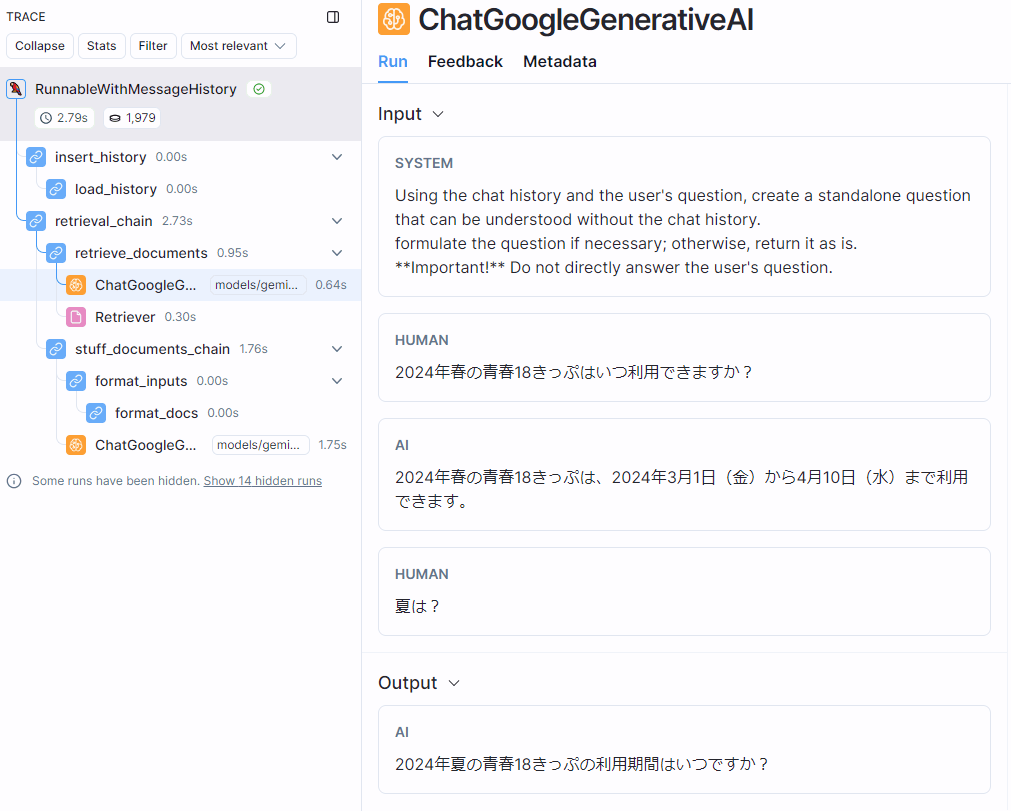1011x811 pixels.
Task: Select the retrieval_chain run
Action: (x=181, y=220)
